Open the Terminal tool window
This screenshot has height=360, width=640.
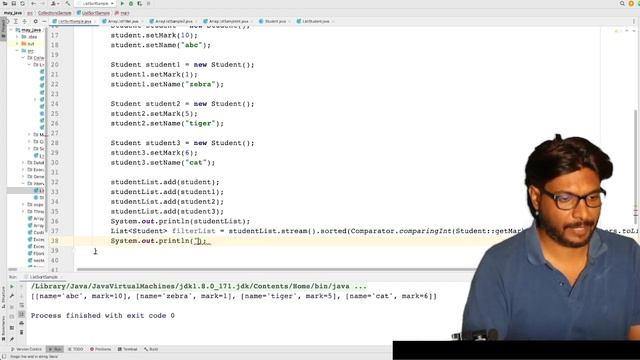(128, 349)
